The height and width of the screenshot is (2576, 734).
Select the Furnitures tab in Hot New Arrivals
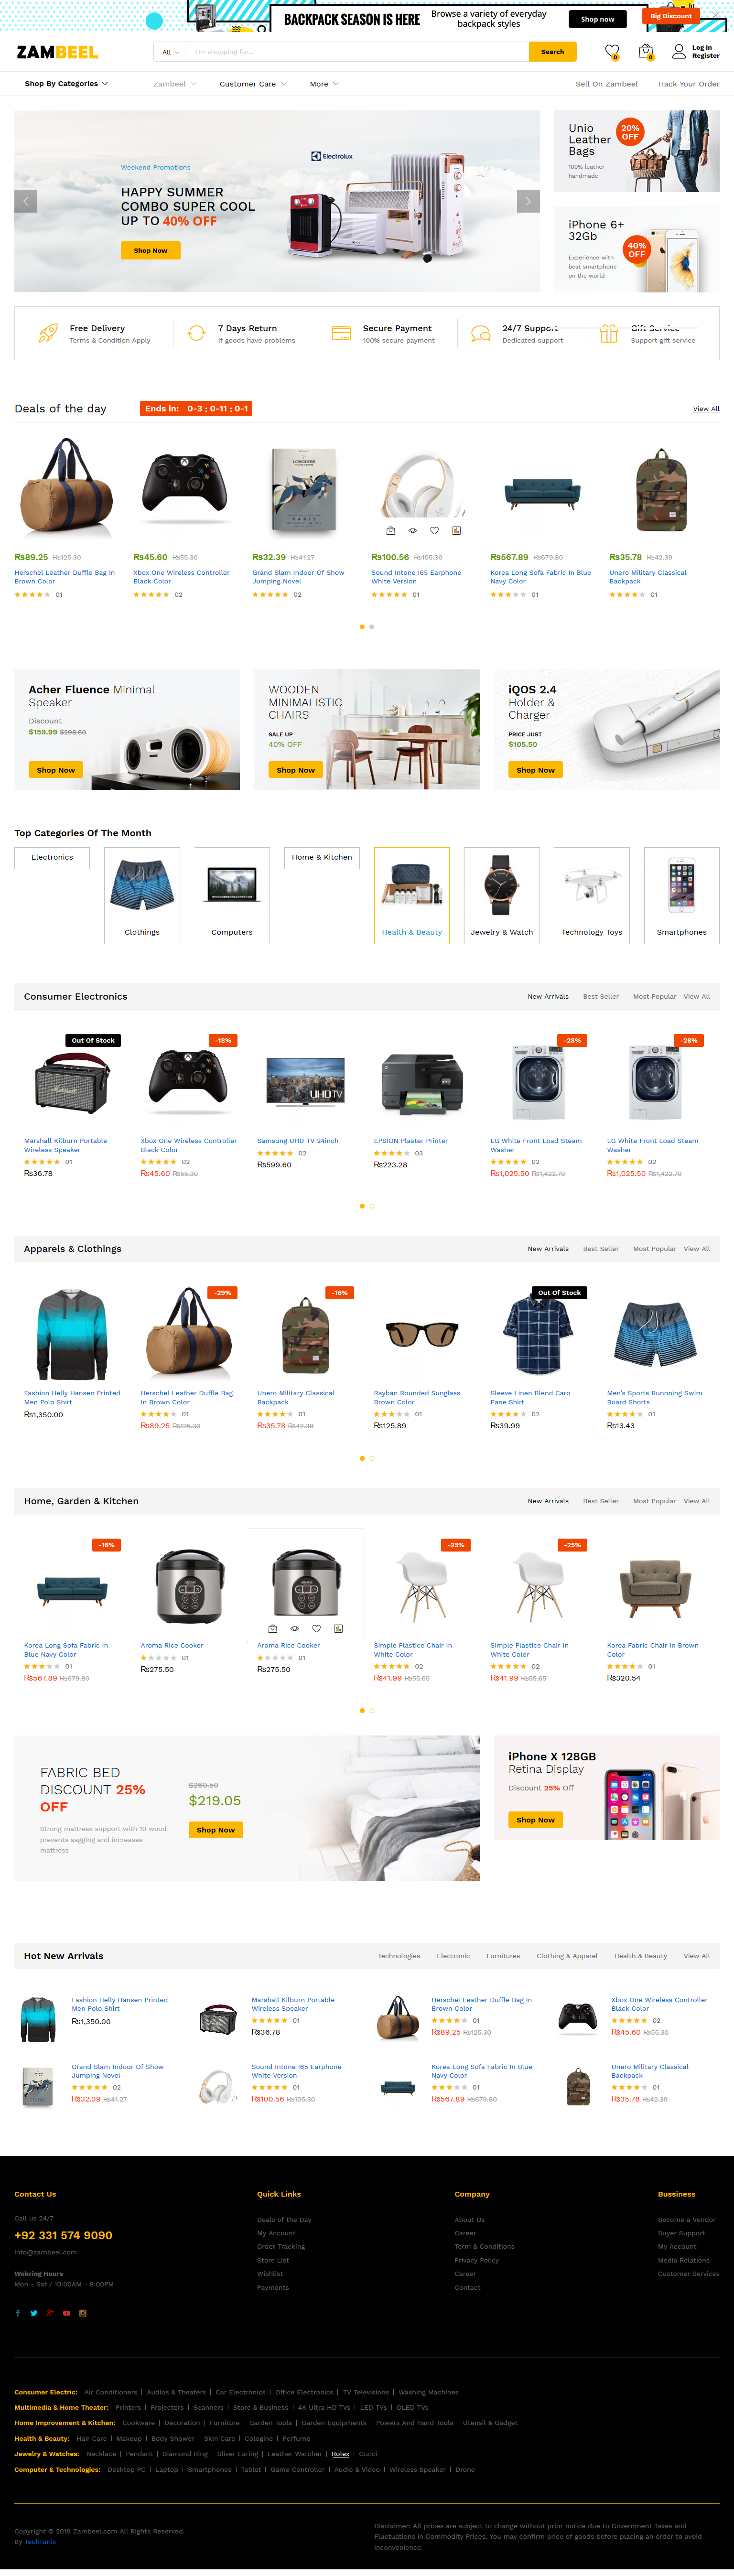coord(503,1956)
